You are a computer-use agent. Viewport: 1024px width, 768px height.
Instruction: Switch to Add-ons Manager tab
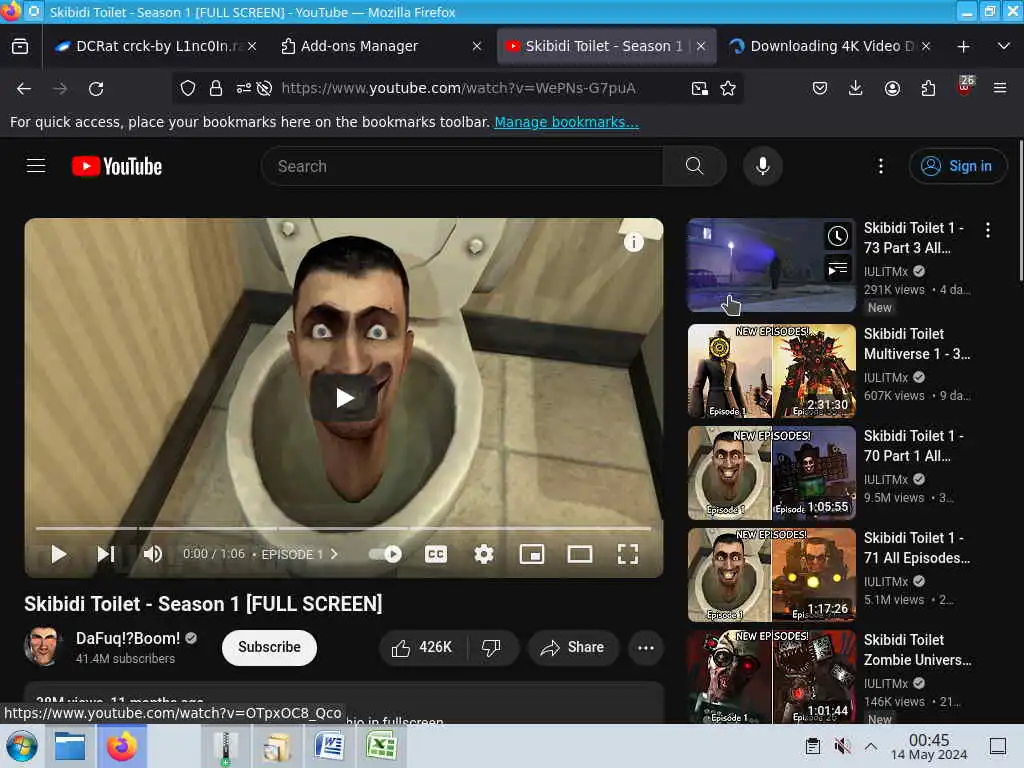coord(379,46)
